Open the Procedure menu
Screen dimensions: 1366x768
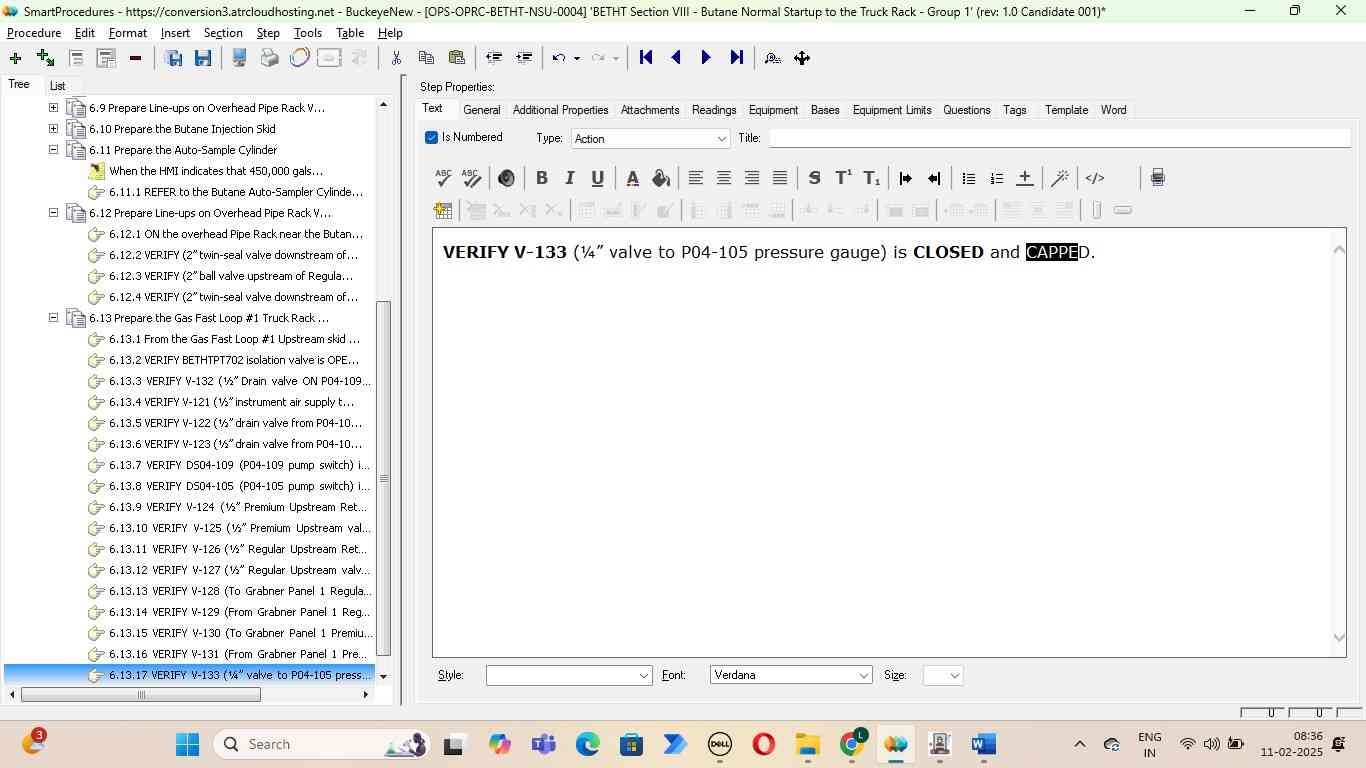pyautogui.click(x=34, y=33)
